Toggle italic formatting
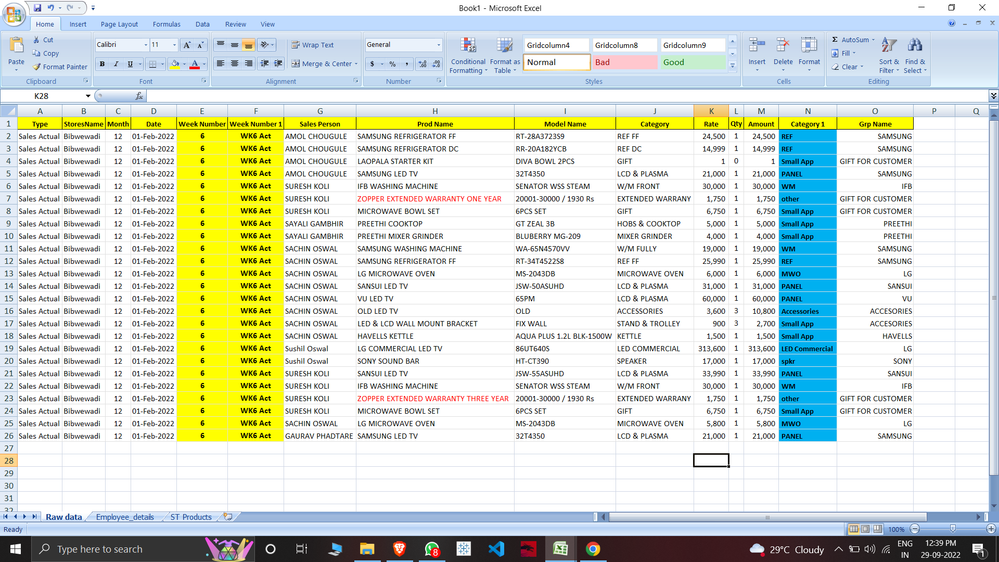This screenshot has width=999, height=562. point(116,64)
